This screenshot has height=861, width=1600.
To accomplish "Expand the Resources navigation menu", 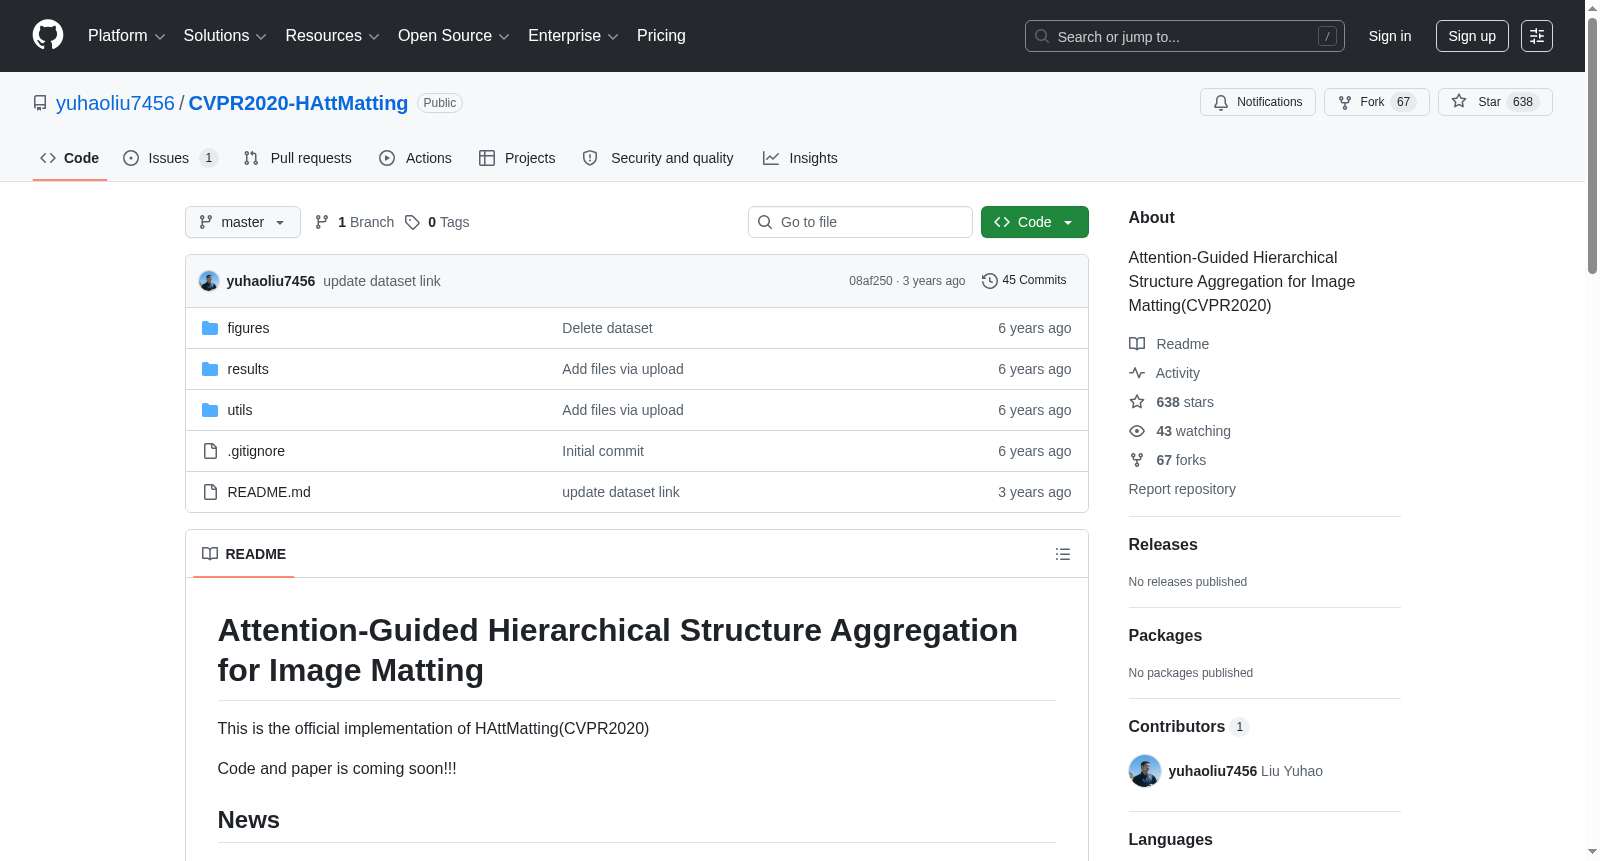I will (x=332, y=36).
